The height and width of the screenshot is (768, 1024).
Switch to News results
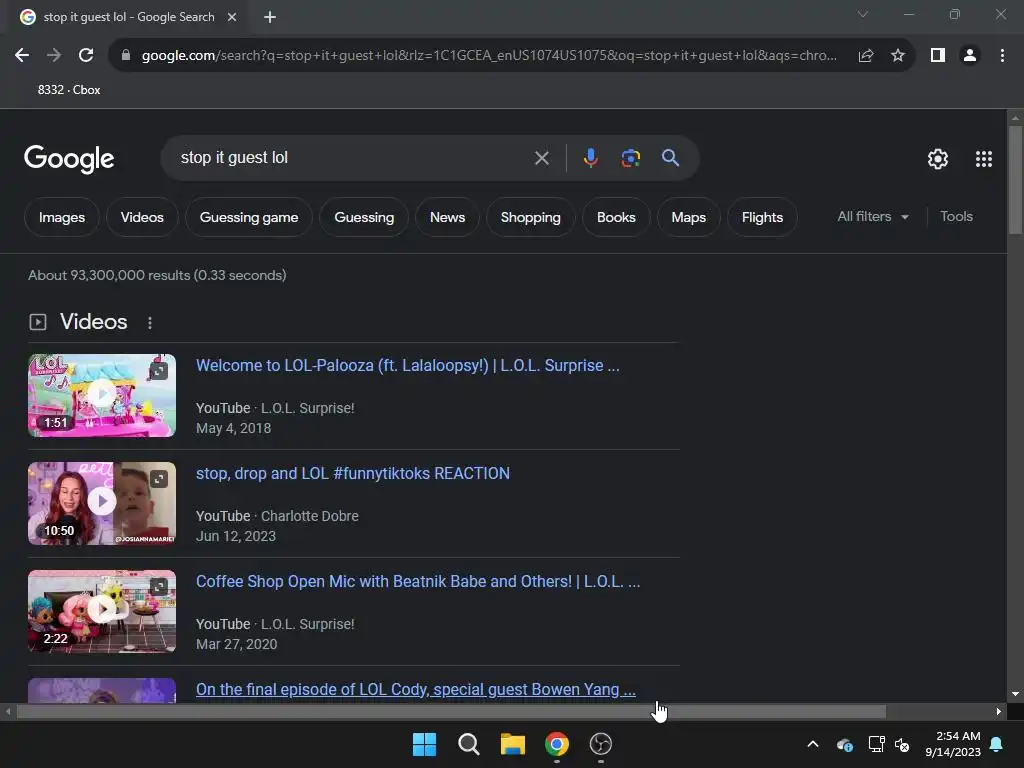(447, 217)
